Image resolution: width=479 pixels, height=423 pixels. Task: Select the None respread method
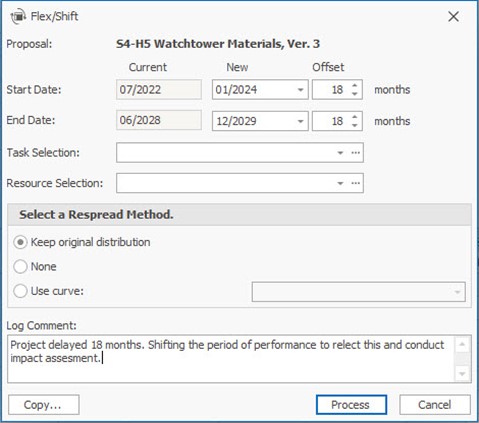click(20, 267)
